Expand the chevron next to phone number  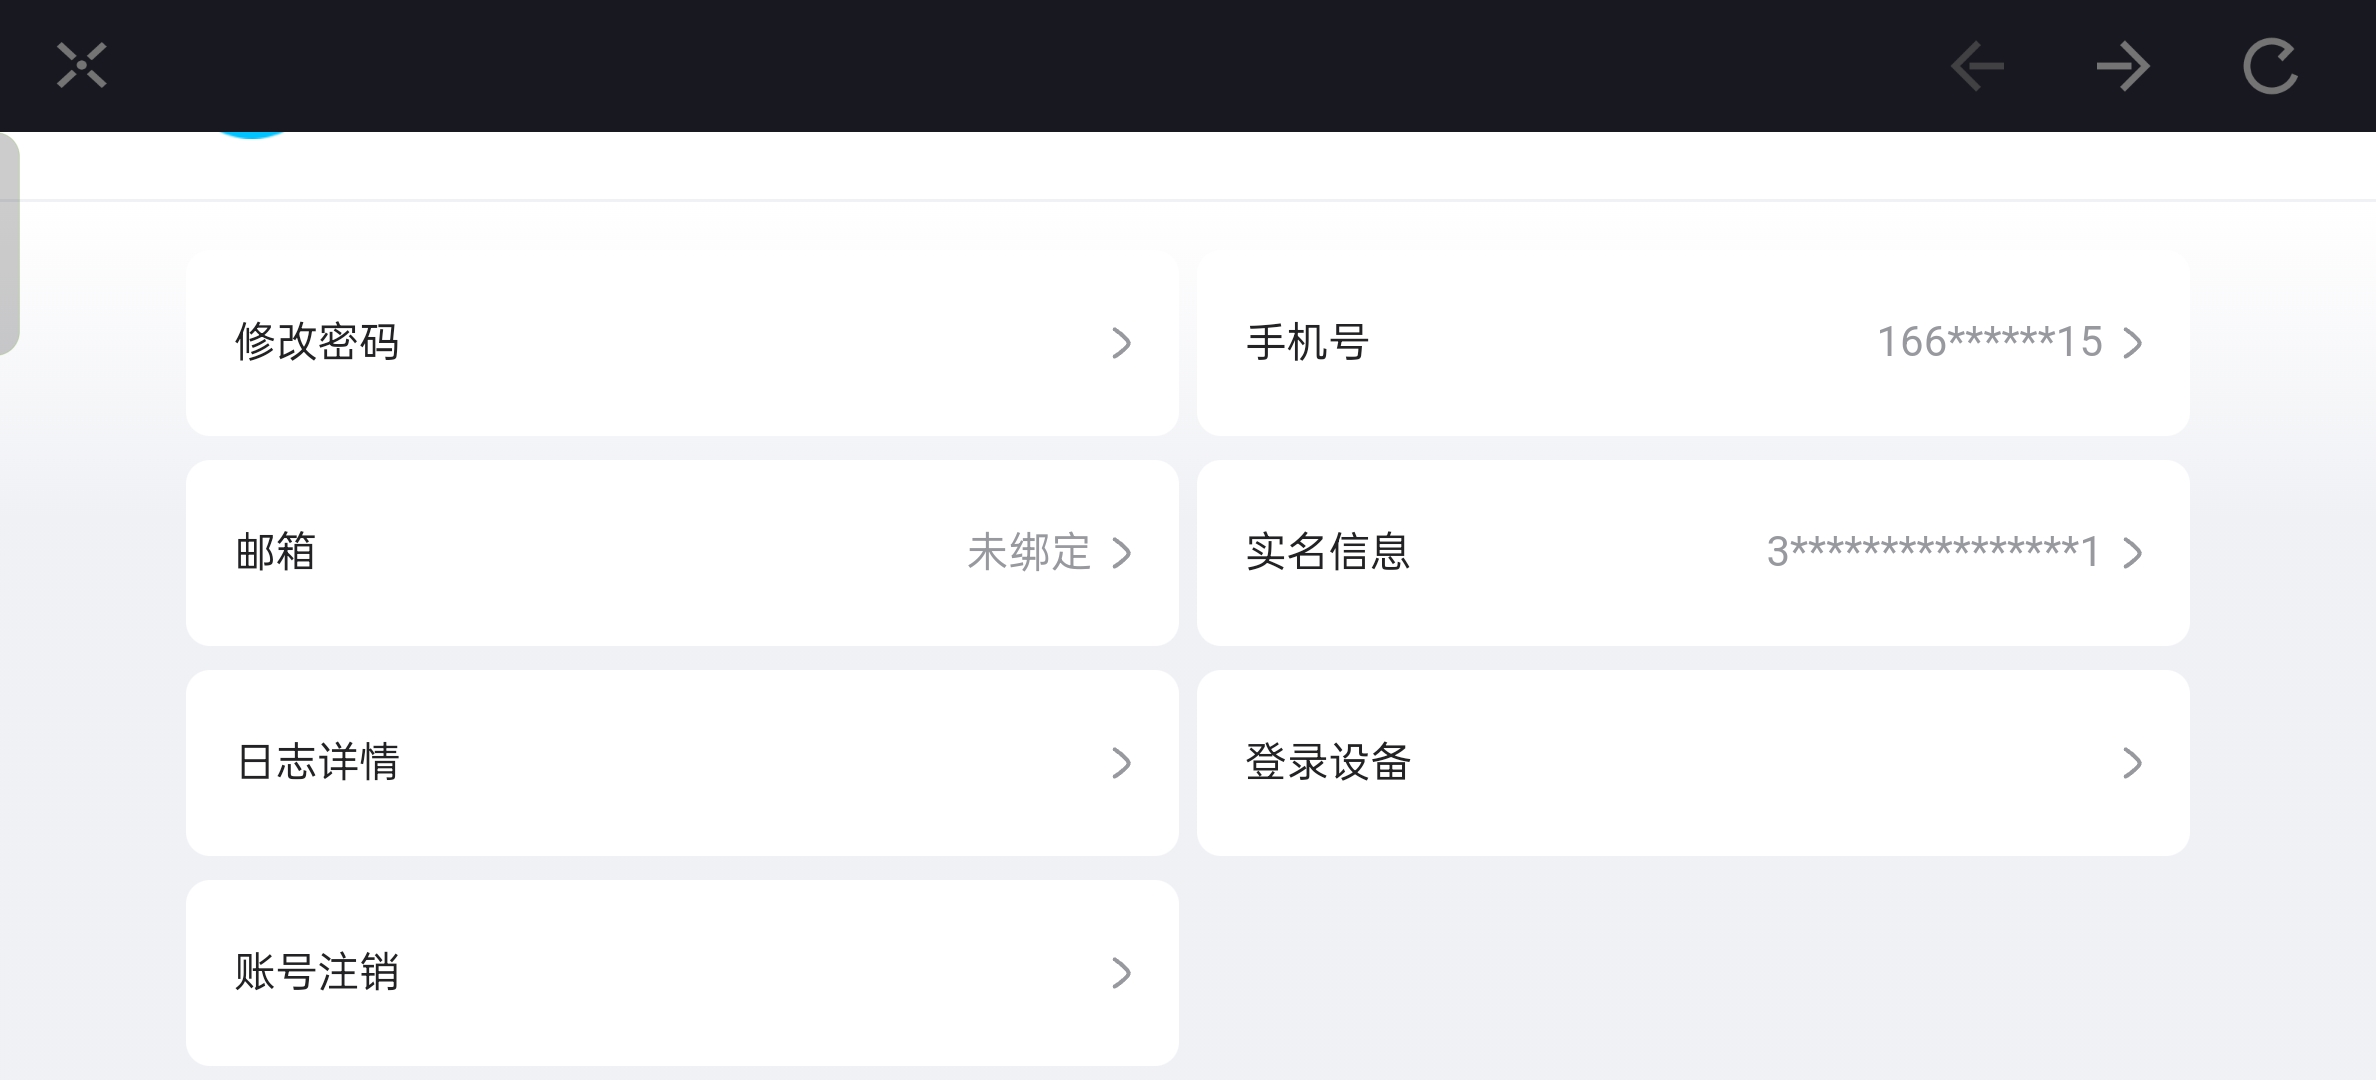(x=2133, y=343)
